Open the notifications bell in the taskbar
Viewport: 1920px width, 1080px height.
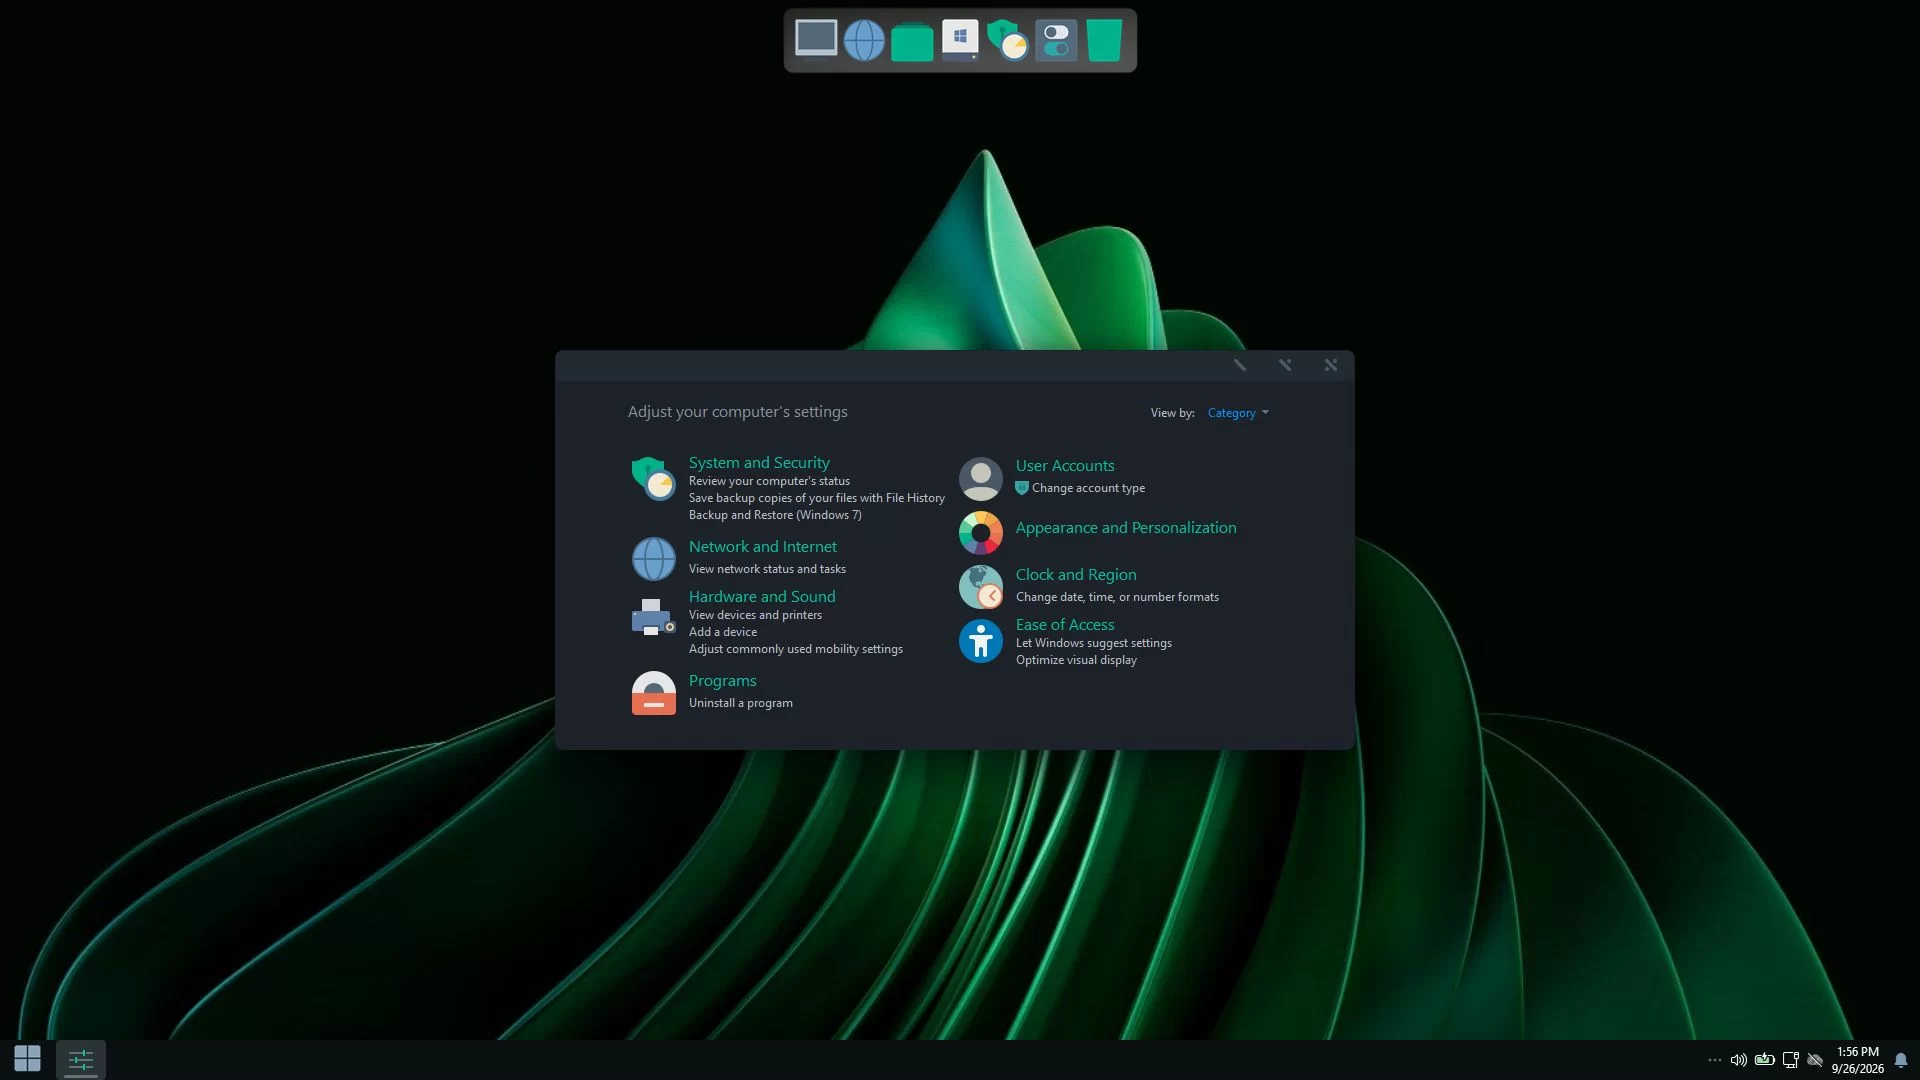(1901, 1060)
